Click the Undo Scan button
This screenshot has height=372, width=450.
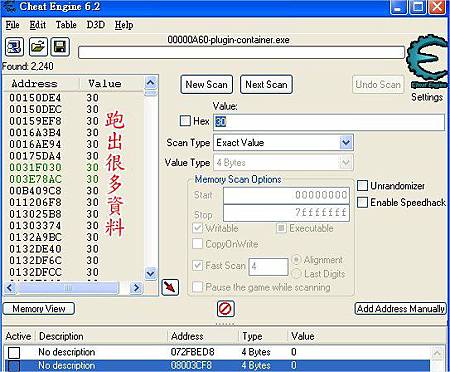[x=378, y=84]
